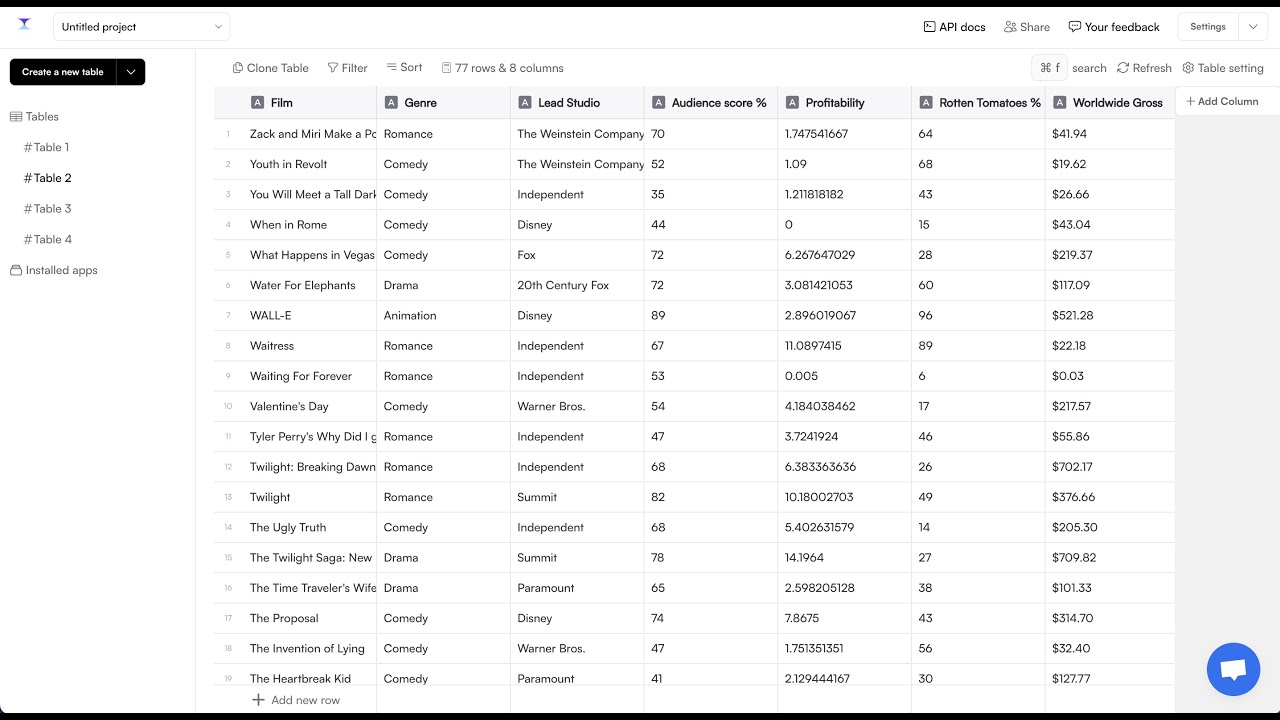The image size is (1280, 720).
Task: Click the app logo icon
Action: [x=25, y=25]
